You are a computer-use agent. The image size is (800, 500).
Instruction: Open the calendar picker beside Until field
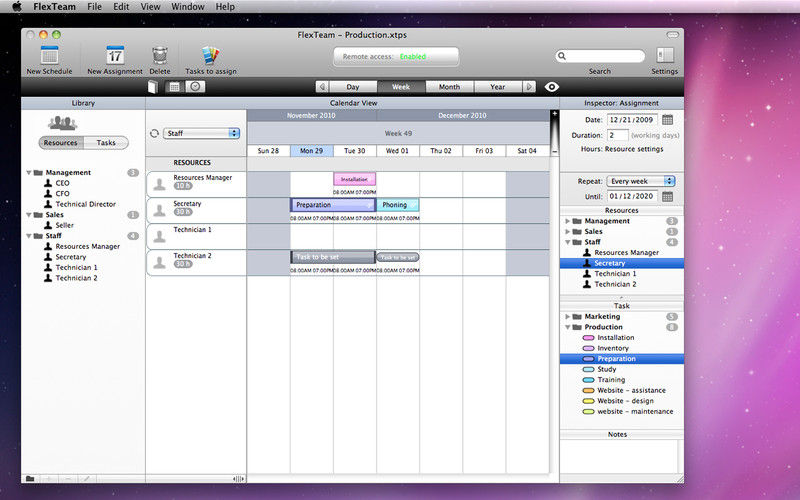click(668, 196)
